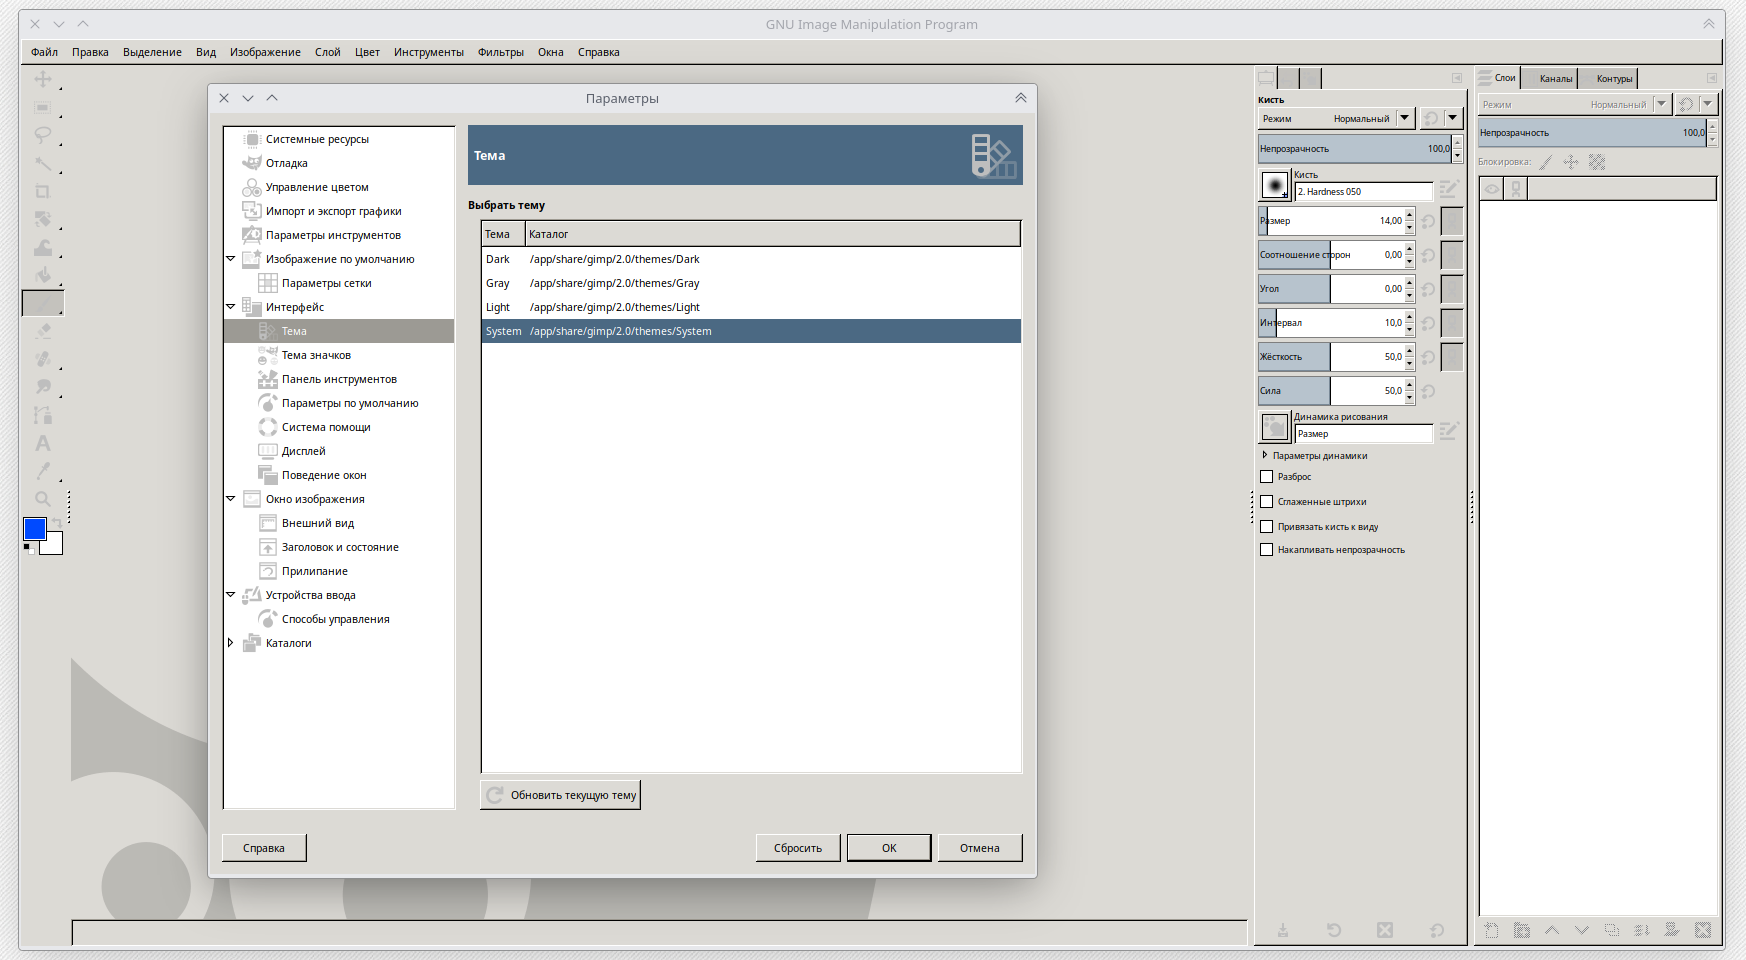The width and height of the screenshot is (1746, 960).
Task: Select the Move tool in toolbox
Action: point(43,79)
